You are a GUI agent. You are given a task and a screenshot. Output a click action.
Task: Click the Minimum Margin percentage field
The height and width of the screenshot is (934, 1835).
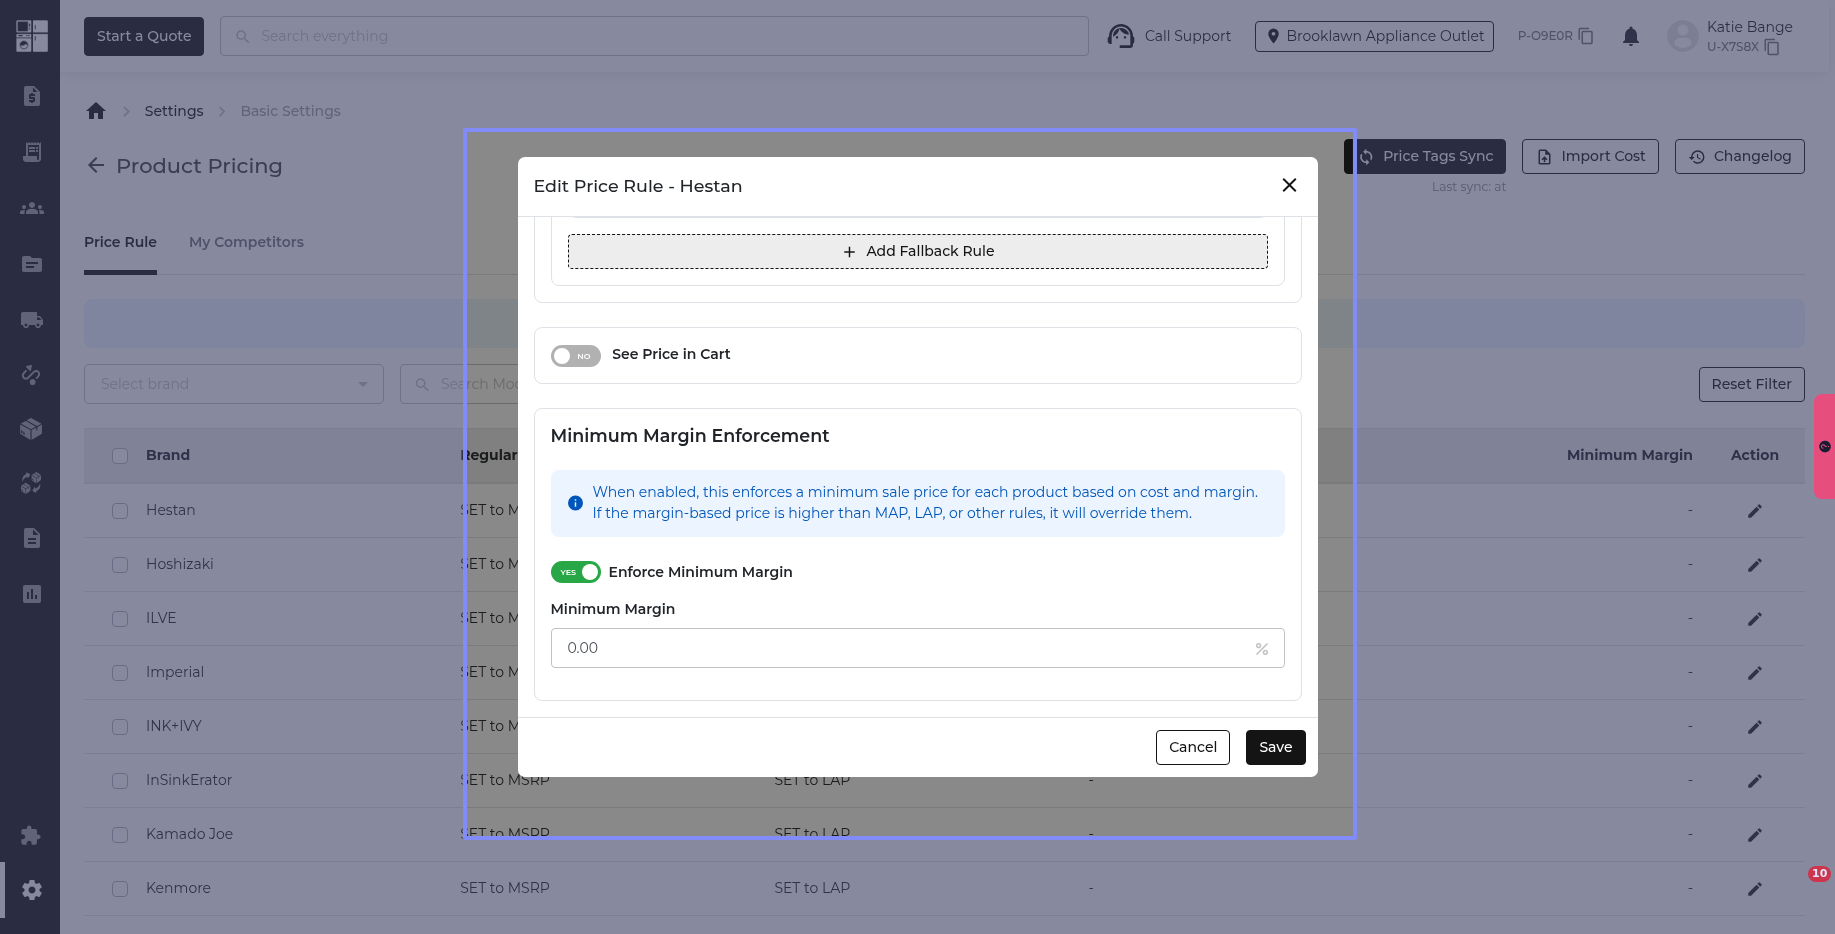pyautogui.click(x=905, y=648)
